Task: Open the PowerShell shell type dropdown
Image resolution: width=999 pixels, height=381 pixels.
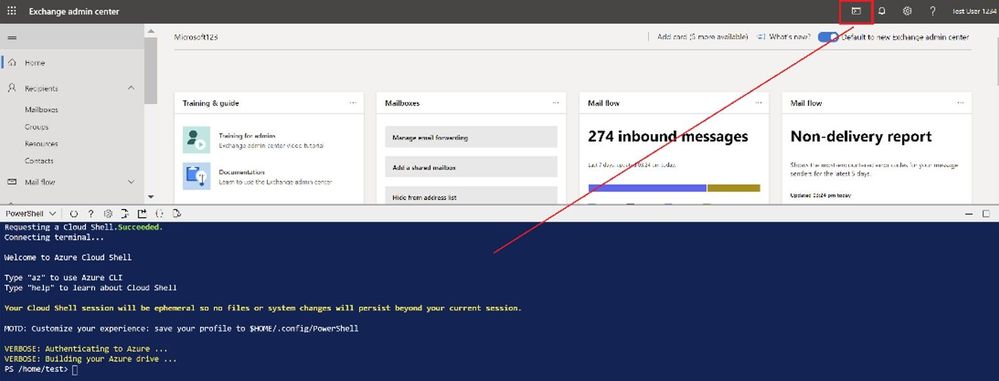Action: [31, 213]
